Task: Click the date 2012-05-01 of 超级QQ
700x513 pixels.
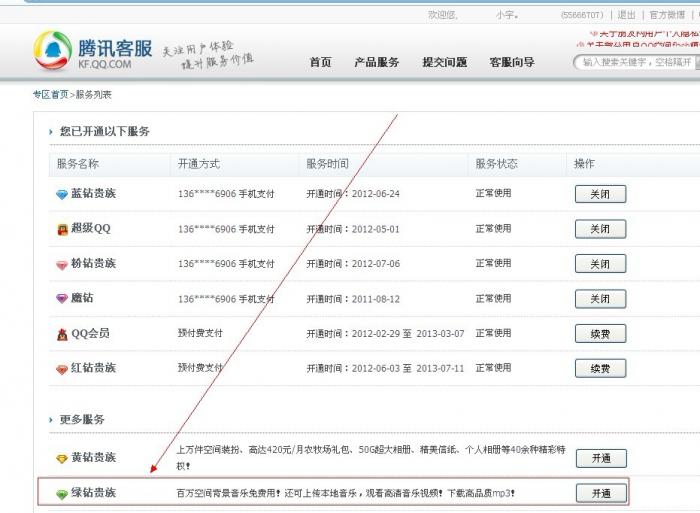Action: point(375,229)
